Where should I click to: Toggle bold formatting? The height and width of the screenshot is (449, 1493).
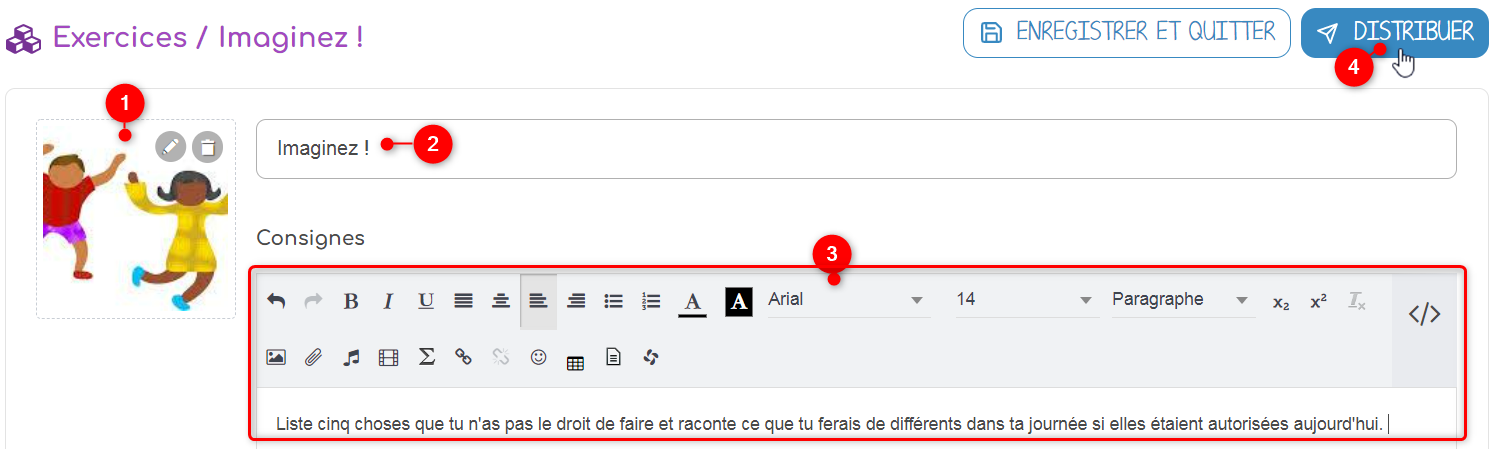click(351, 301)
